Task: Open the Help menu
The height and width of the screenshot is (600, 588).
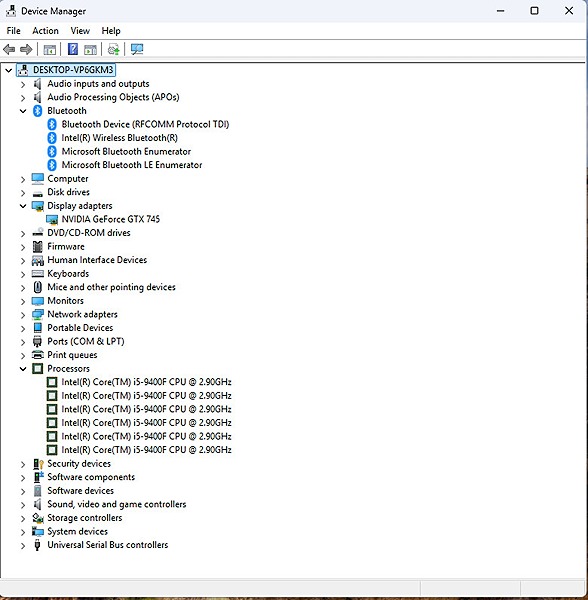Action: 111,31
